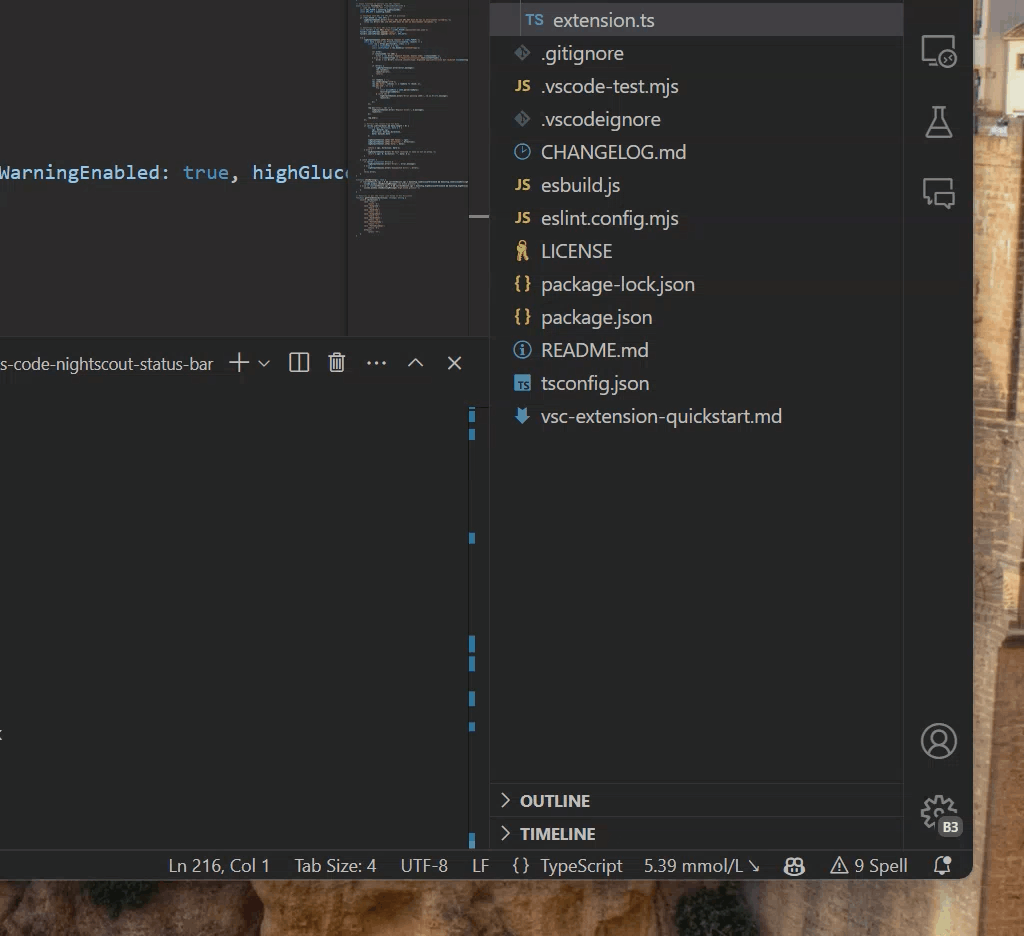Click the TS icon beside extension.ts
This screenshot has height=936, width=1024.
(x=534, y=20)
